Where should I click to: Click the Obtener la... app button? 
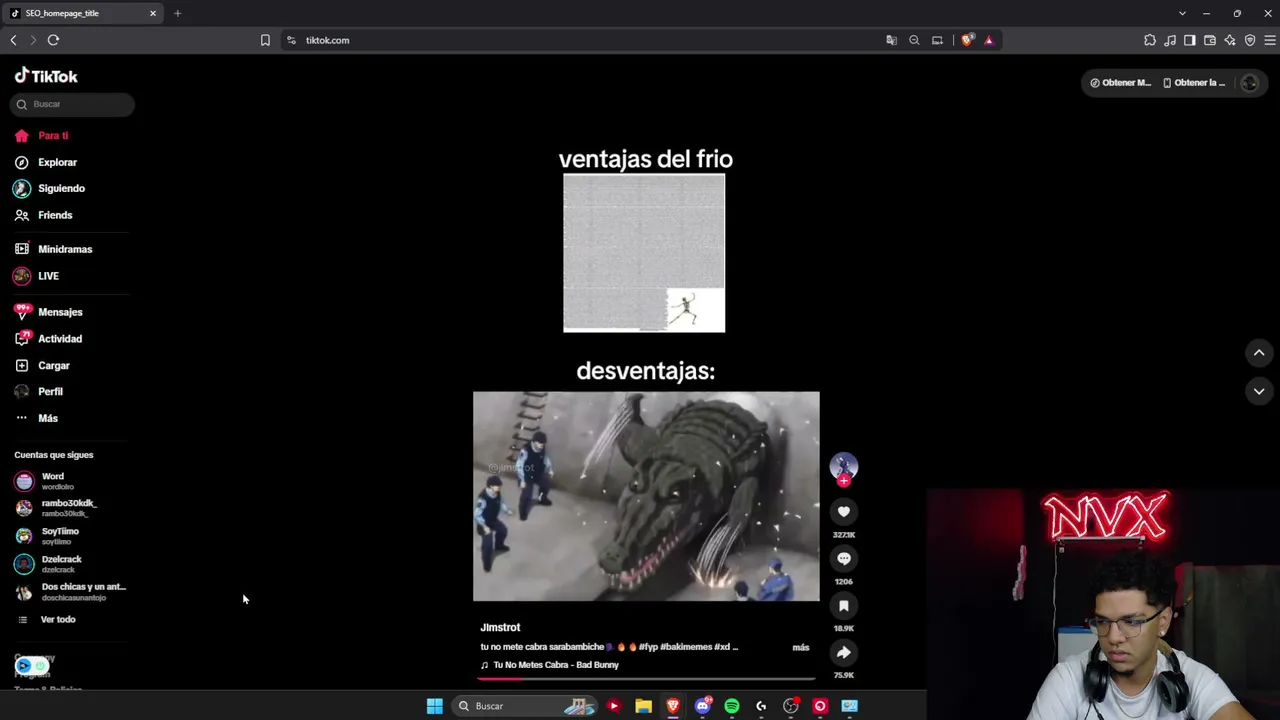(x=1194, y=83)
